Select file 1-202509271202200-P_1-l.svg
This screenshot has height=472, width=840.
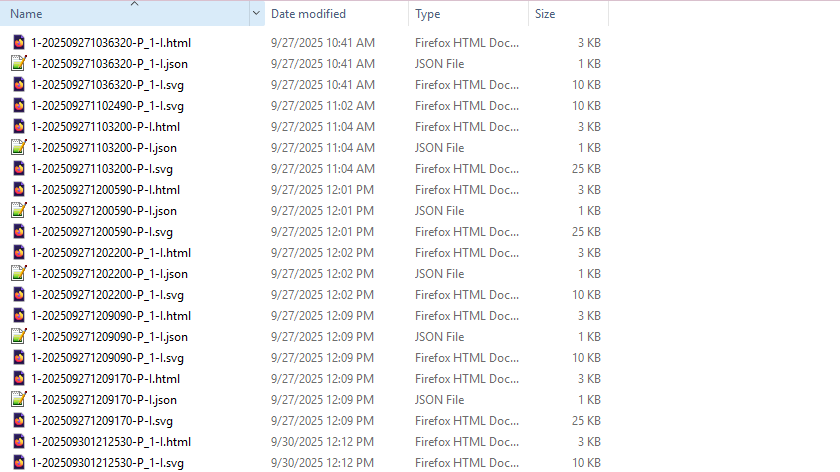pos(107,295)
